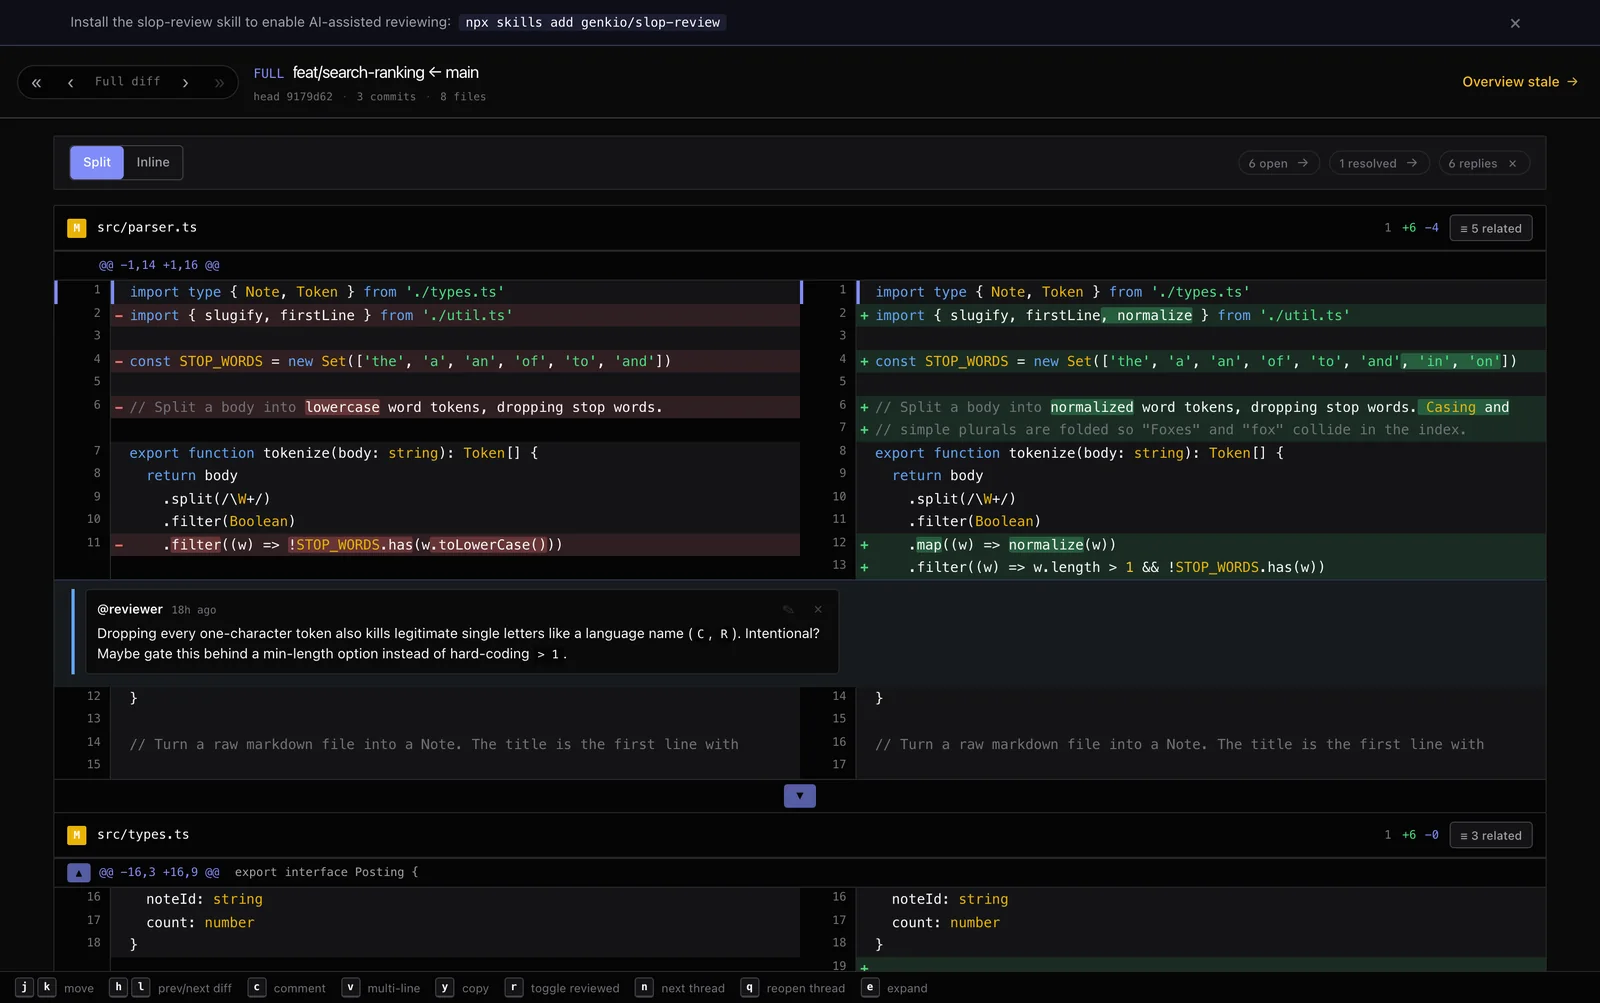Click the j move key hint
Image resolution: width=1600 pixels, height=1003 pixels.
[x=25, y=987]
